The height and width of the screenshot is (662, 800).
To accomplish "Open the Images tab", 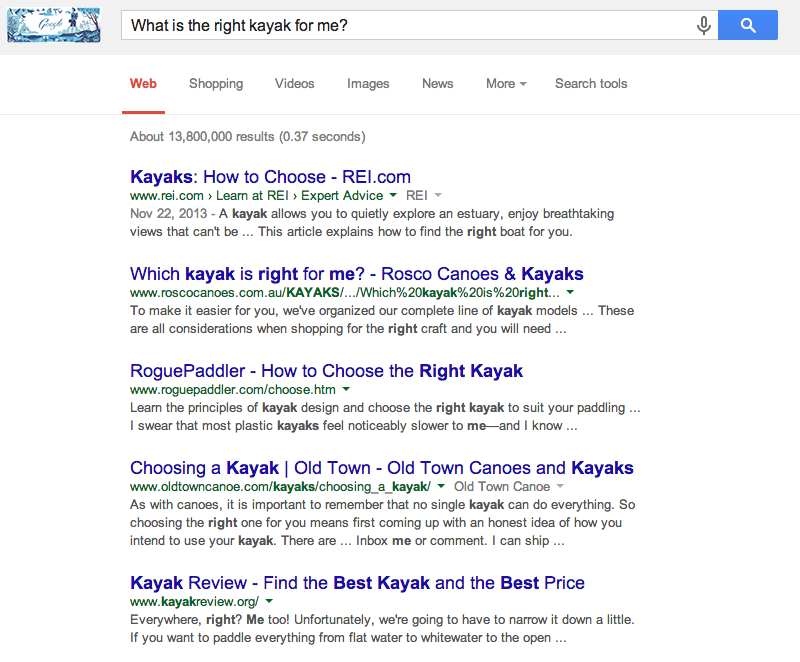I will [368, 84].
